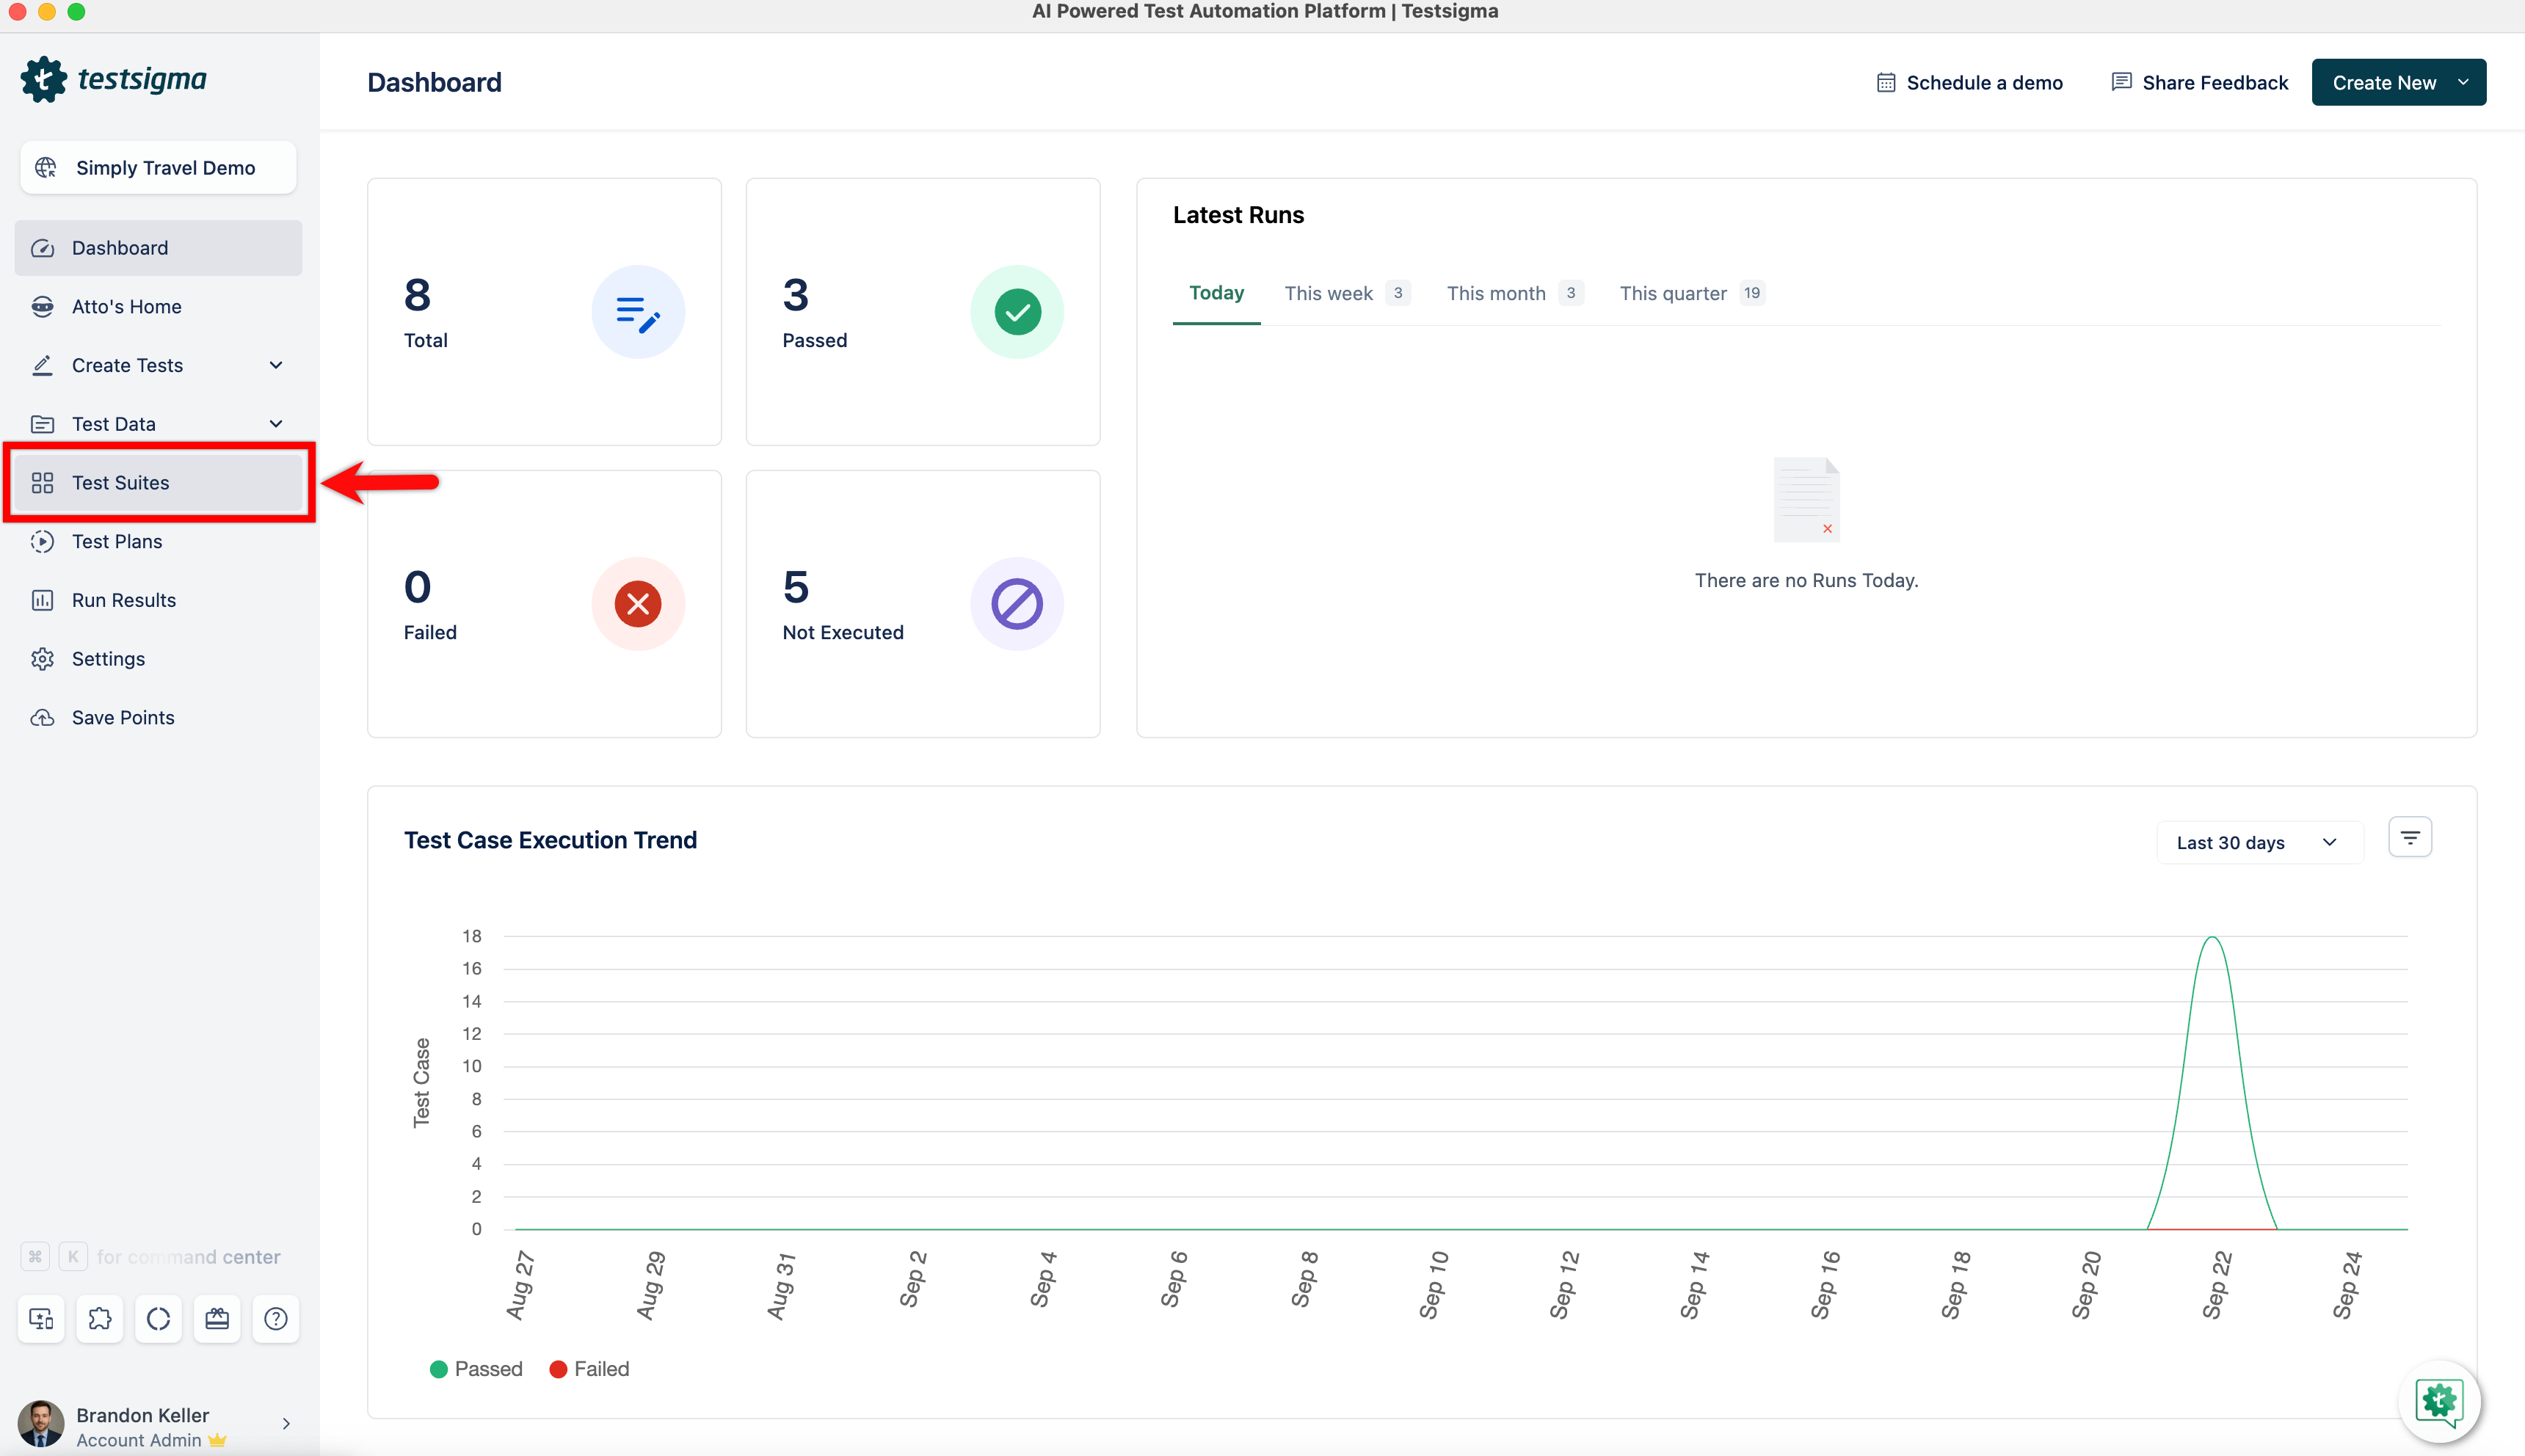Click the chart filter icon button
The width and height of the screenshot is (2525, 1456).
click(x=2410, y=837)
